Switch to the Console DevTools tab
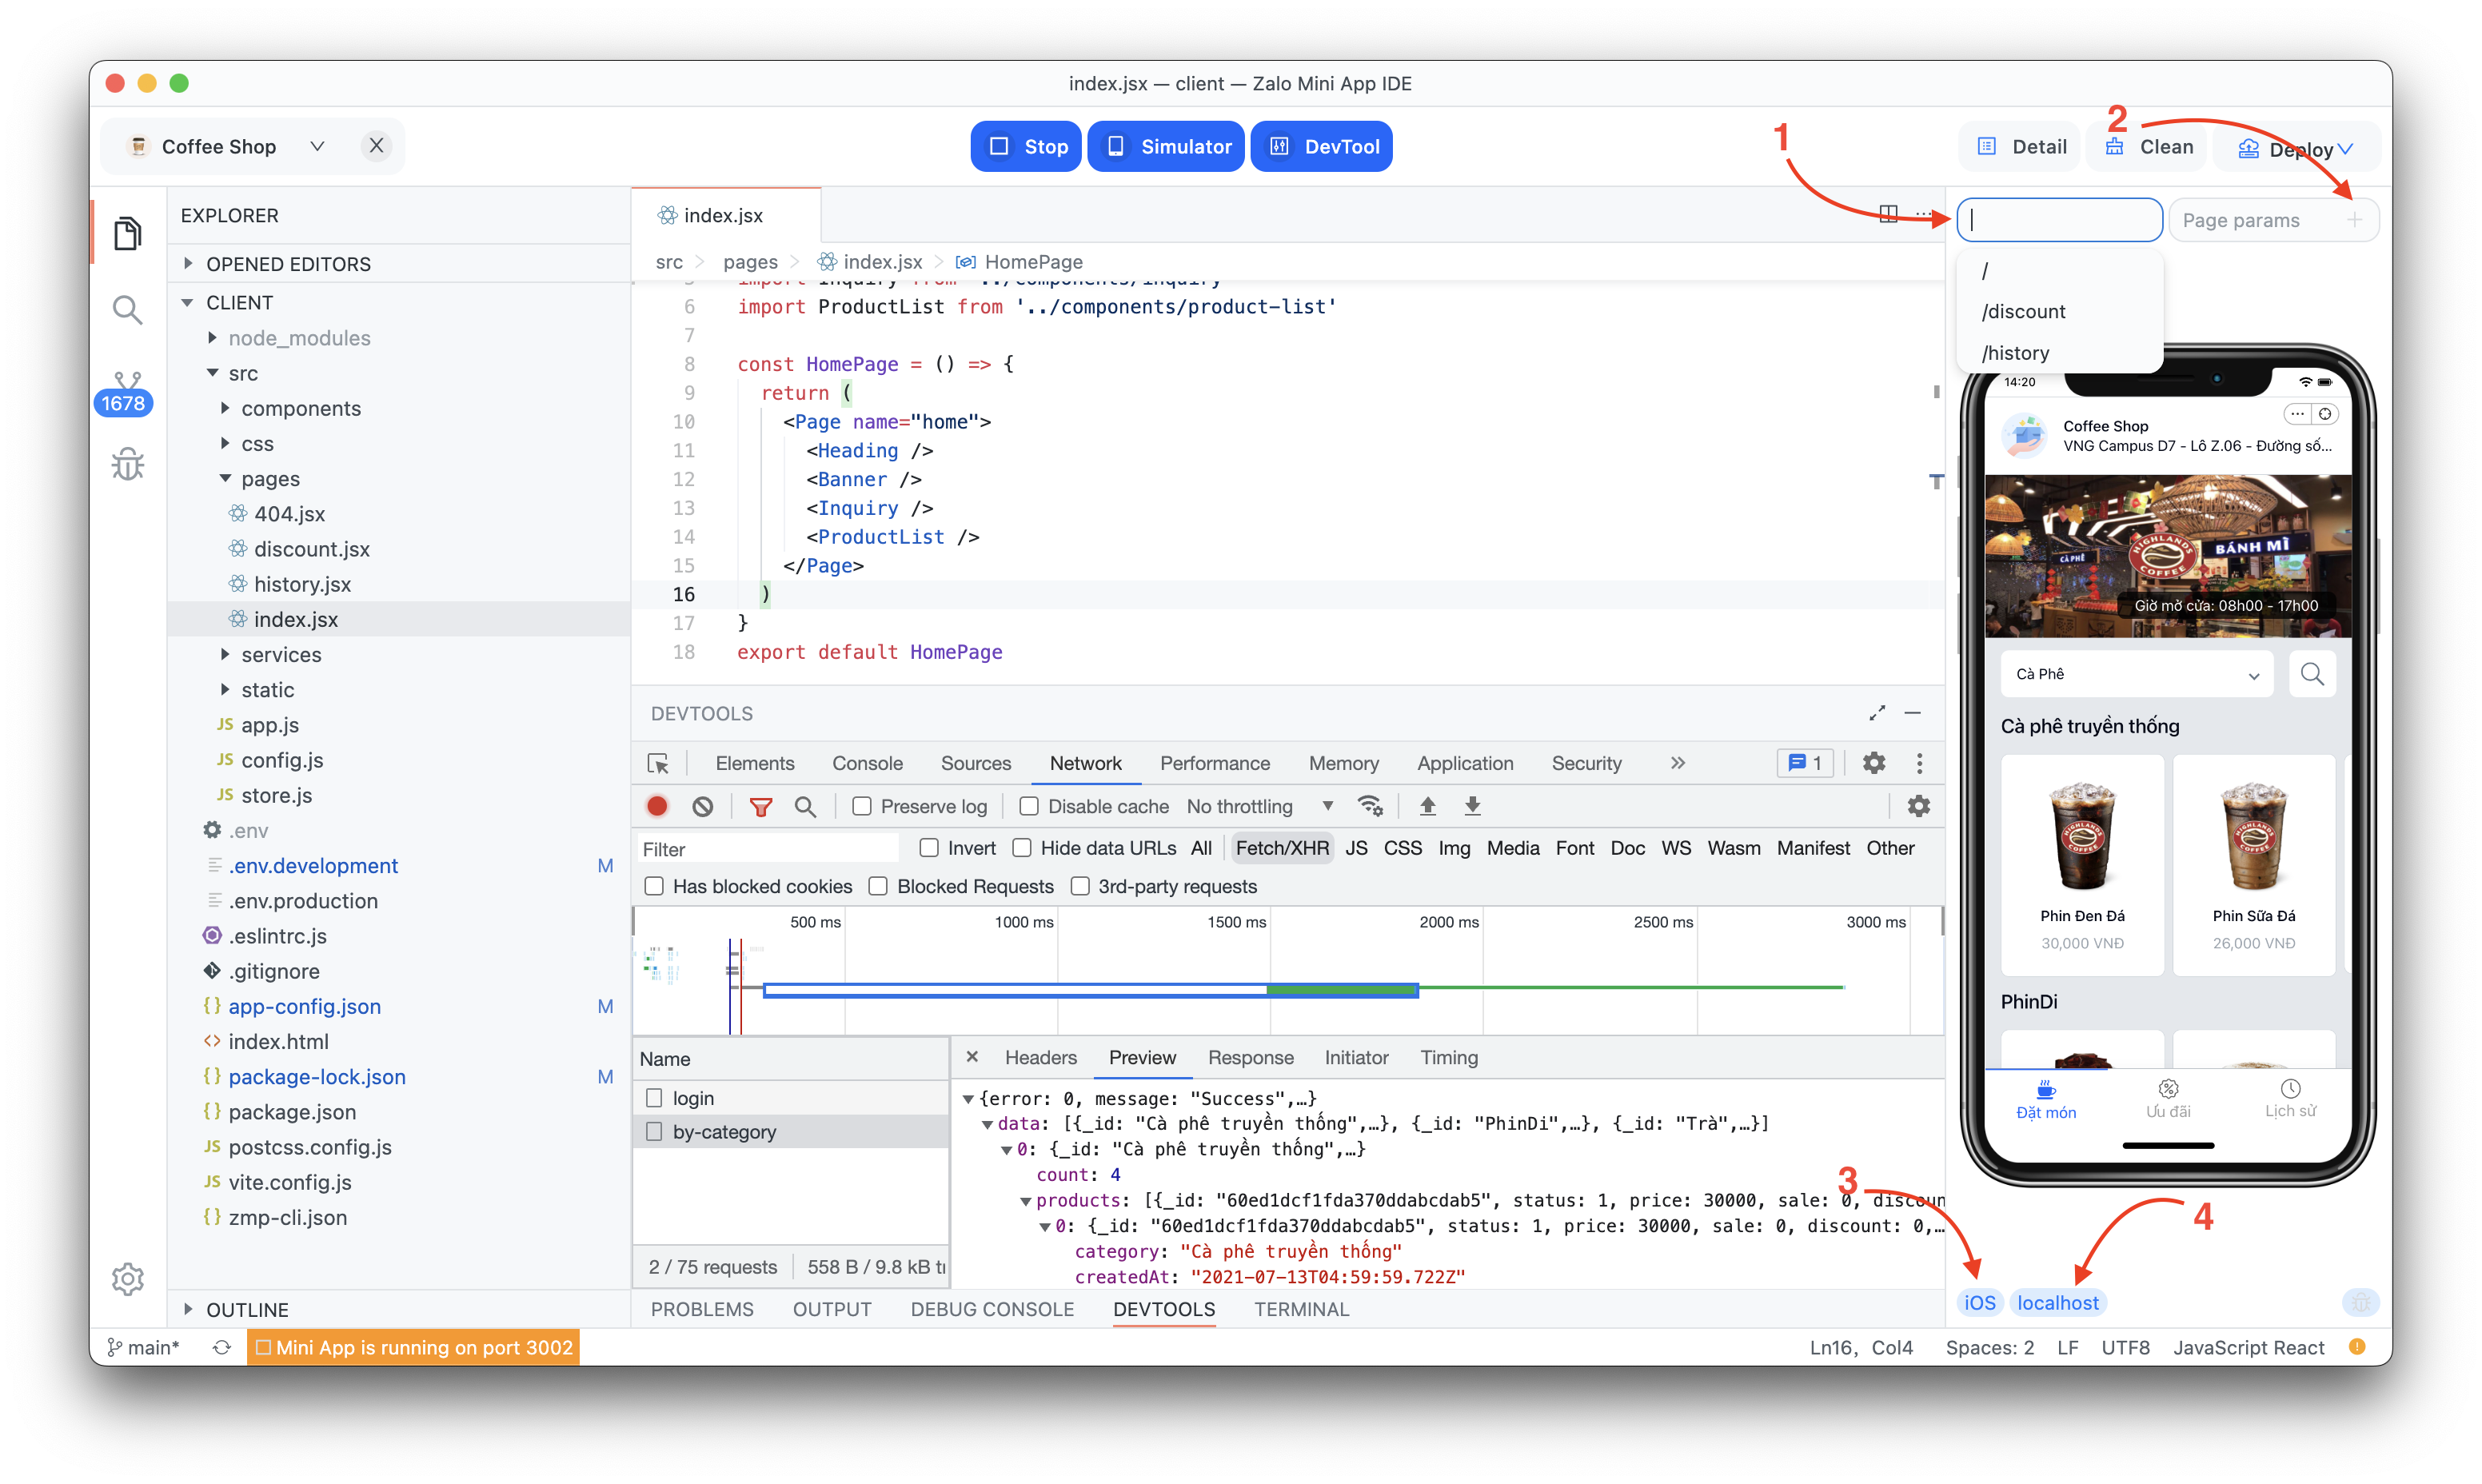The height and width of the screenshot is (1484, 2482). click(x=867, y=763)
